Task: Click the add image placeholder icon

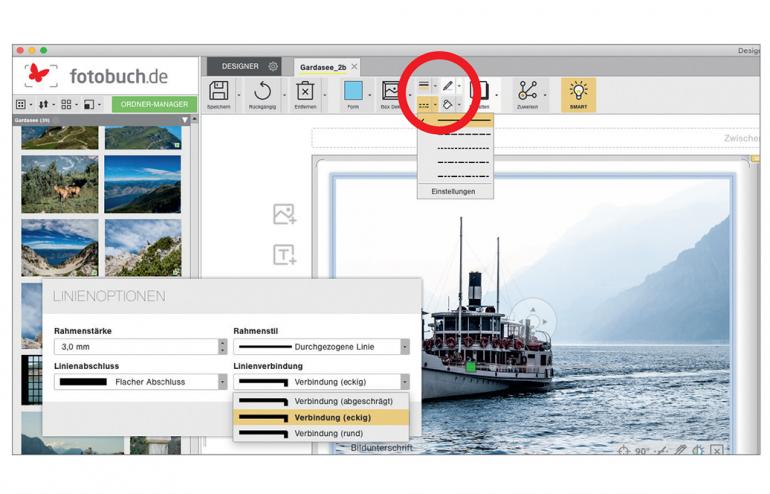Action: [x=284, y=214]
